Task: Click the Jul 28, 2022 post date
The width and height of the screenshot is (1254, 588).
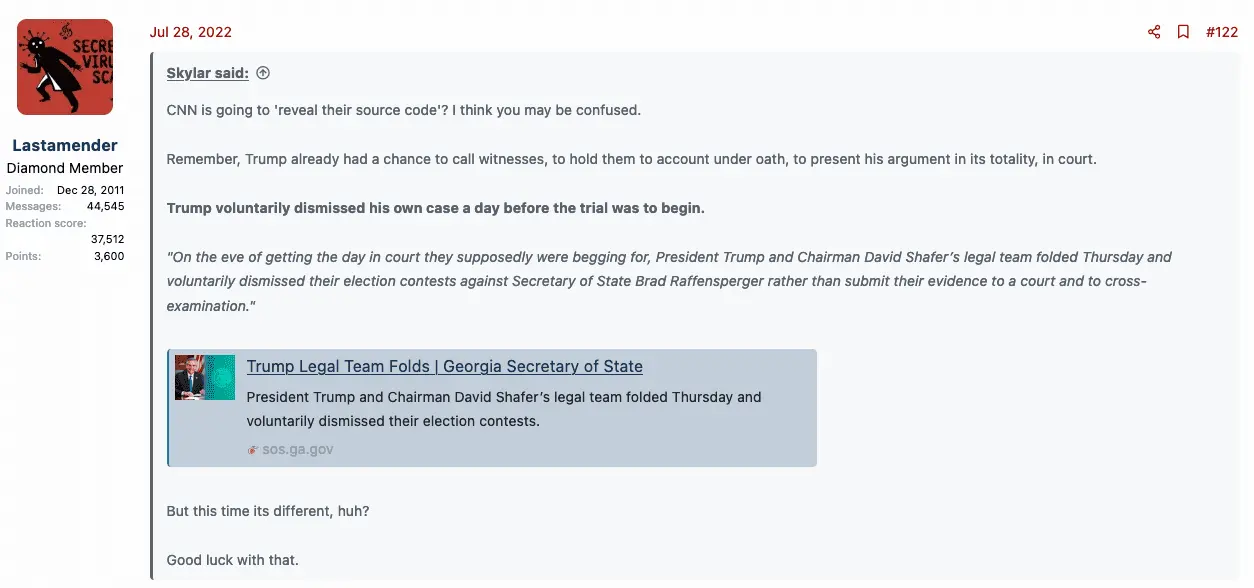Action: (x=191, y=32)
